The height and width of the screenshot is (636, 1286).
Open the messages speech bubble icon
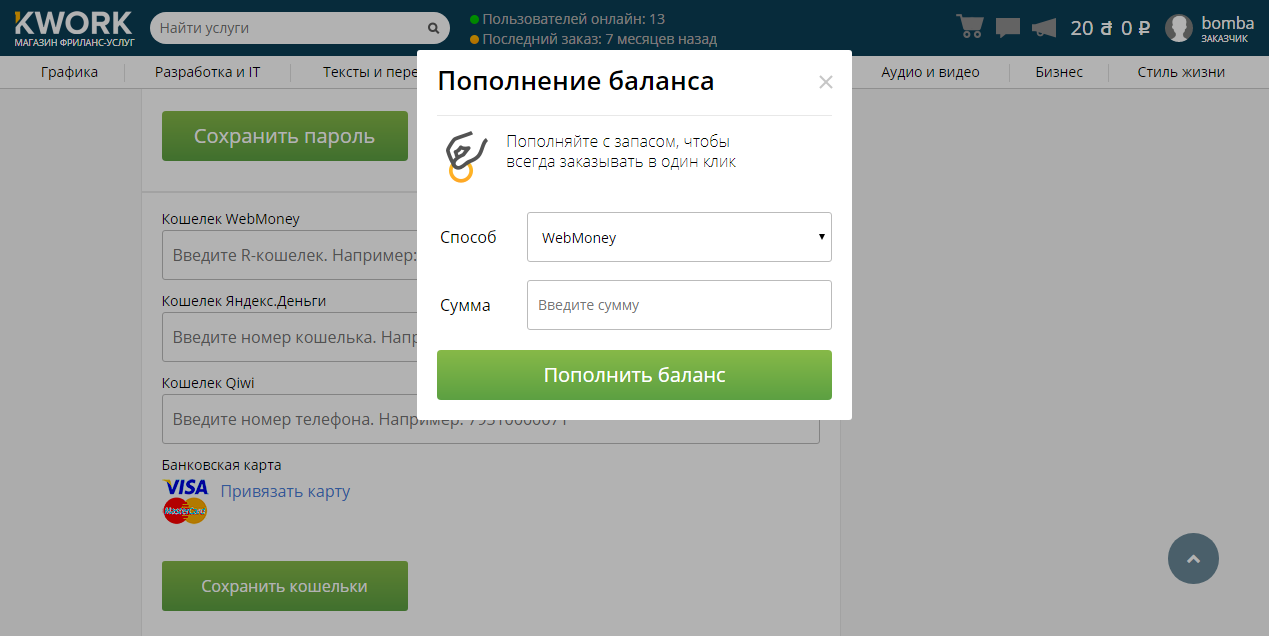[1008, 27]
